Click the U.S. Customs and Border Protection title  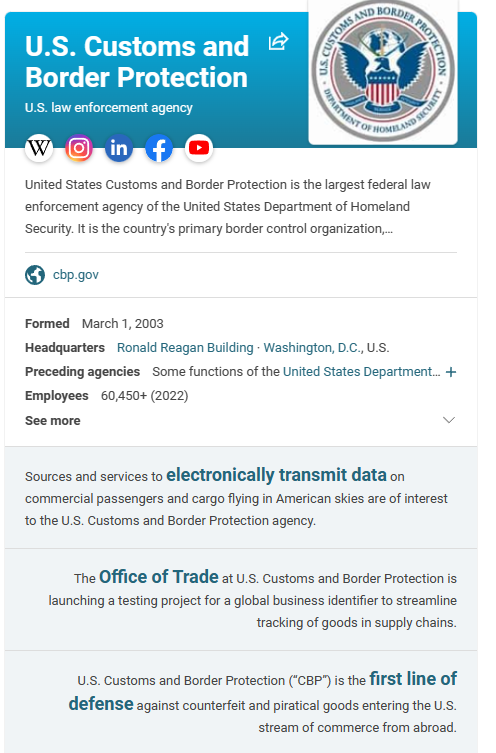click(x=137, y=62)
